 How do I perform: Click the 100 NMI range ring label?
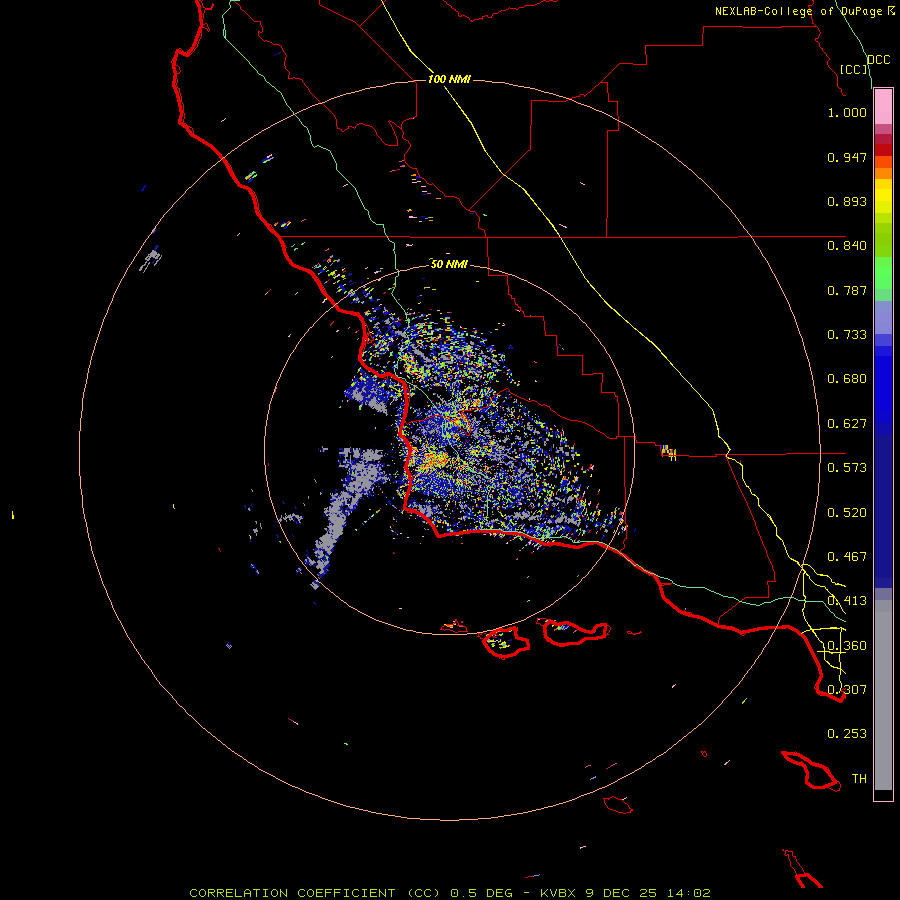[449, 79]
